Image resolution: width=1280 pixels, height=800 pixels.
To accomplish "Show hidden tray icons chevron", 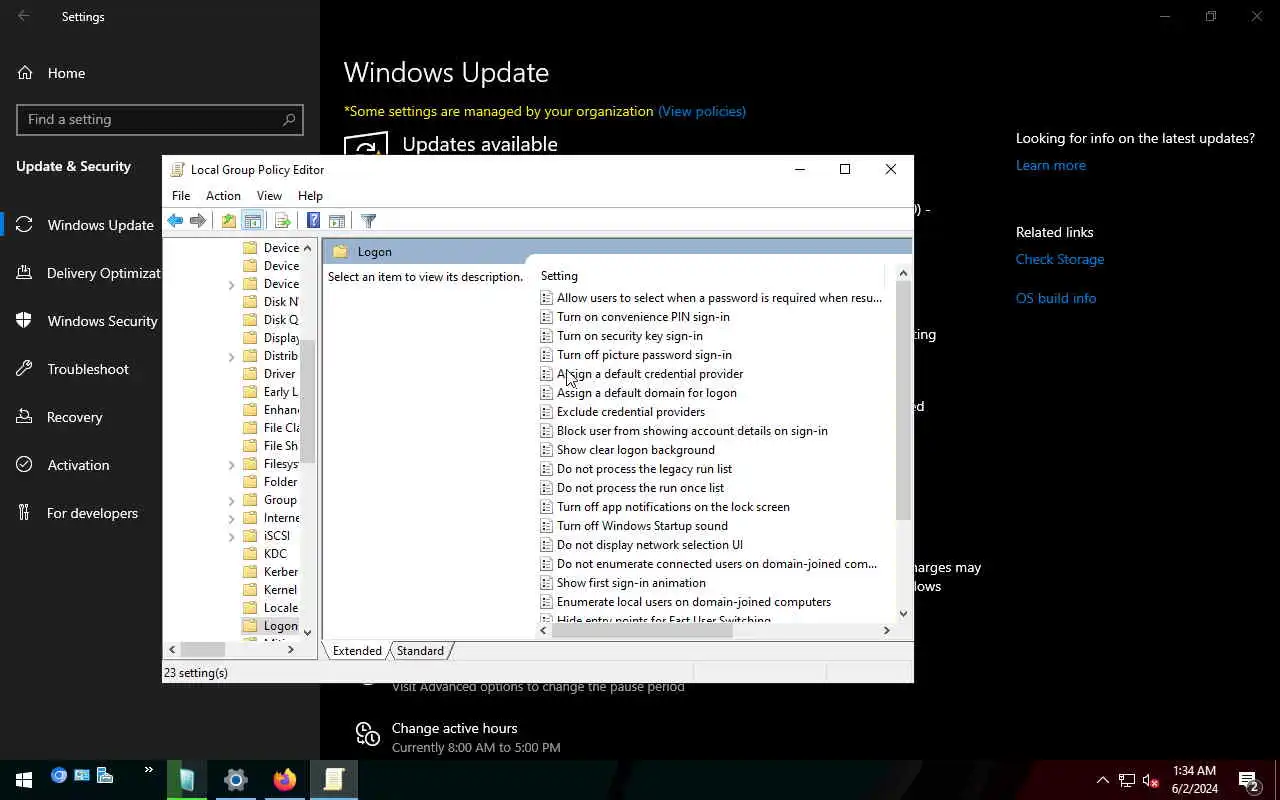I will pos(1103,780).
